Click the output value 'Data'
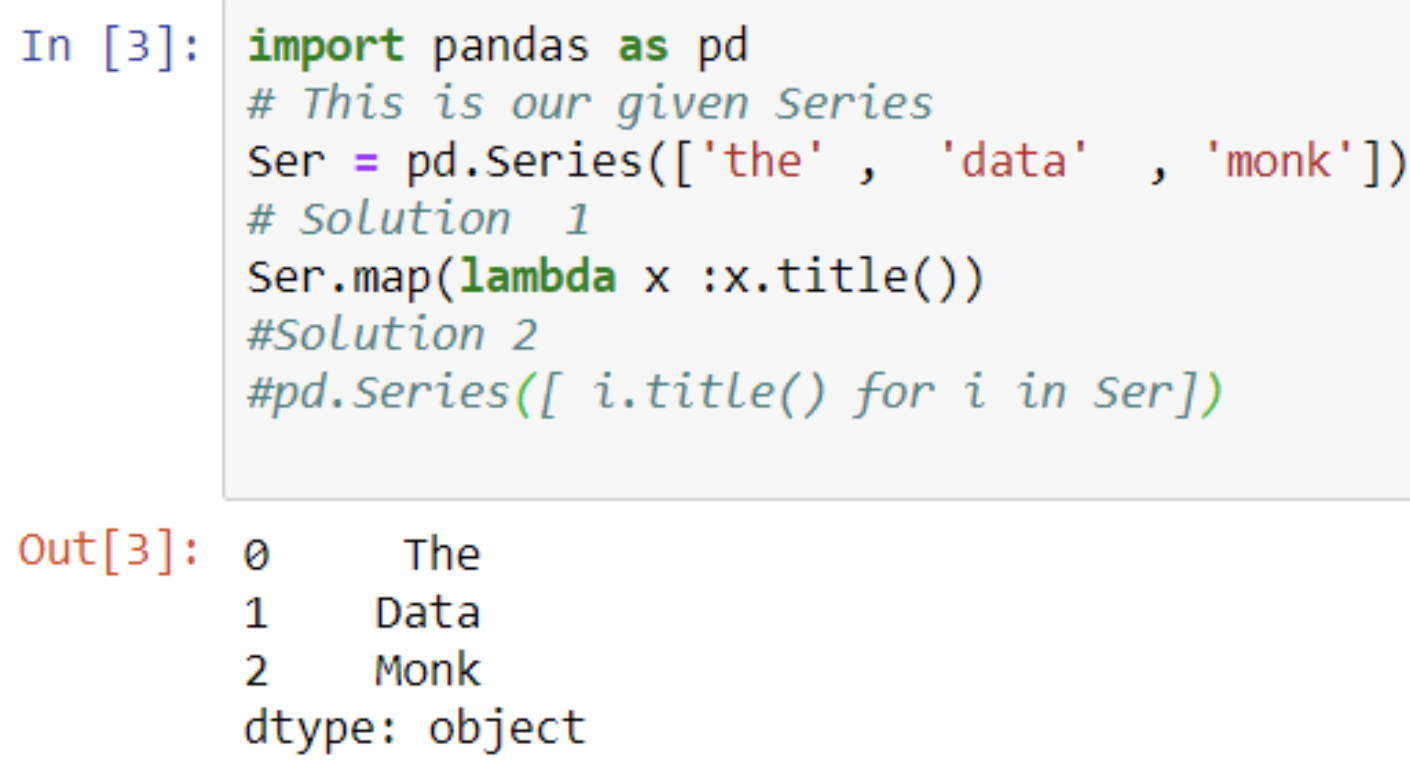This screenshot has height=766, width=1410. (428, 612)
